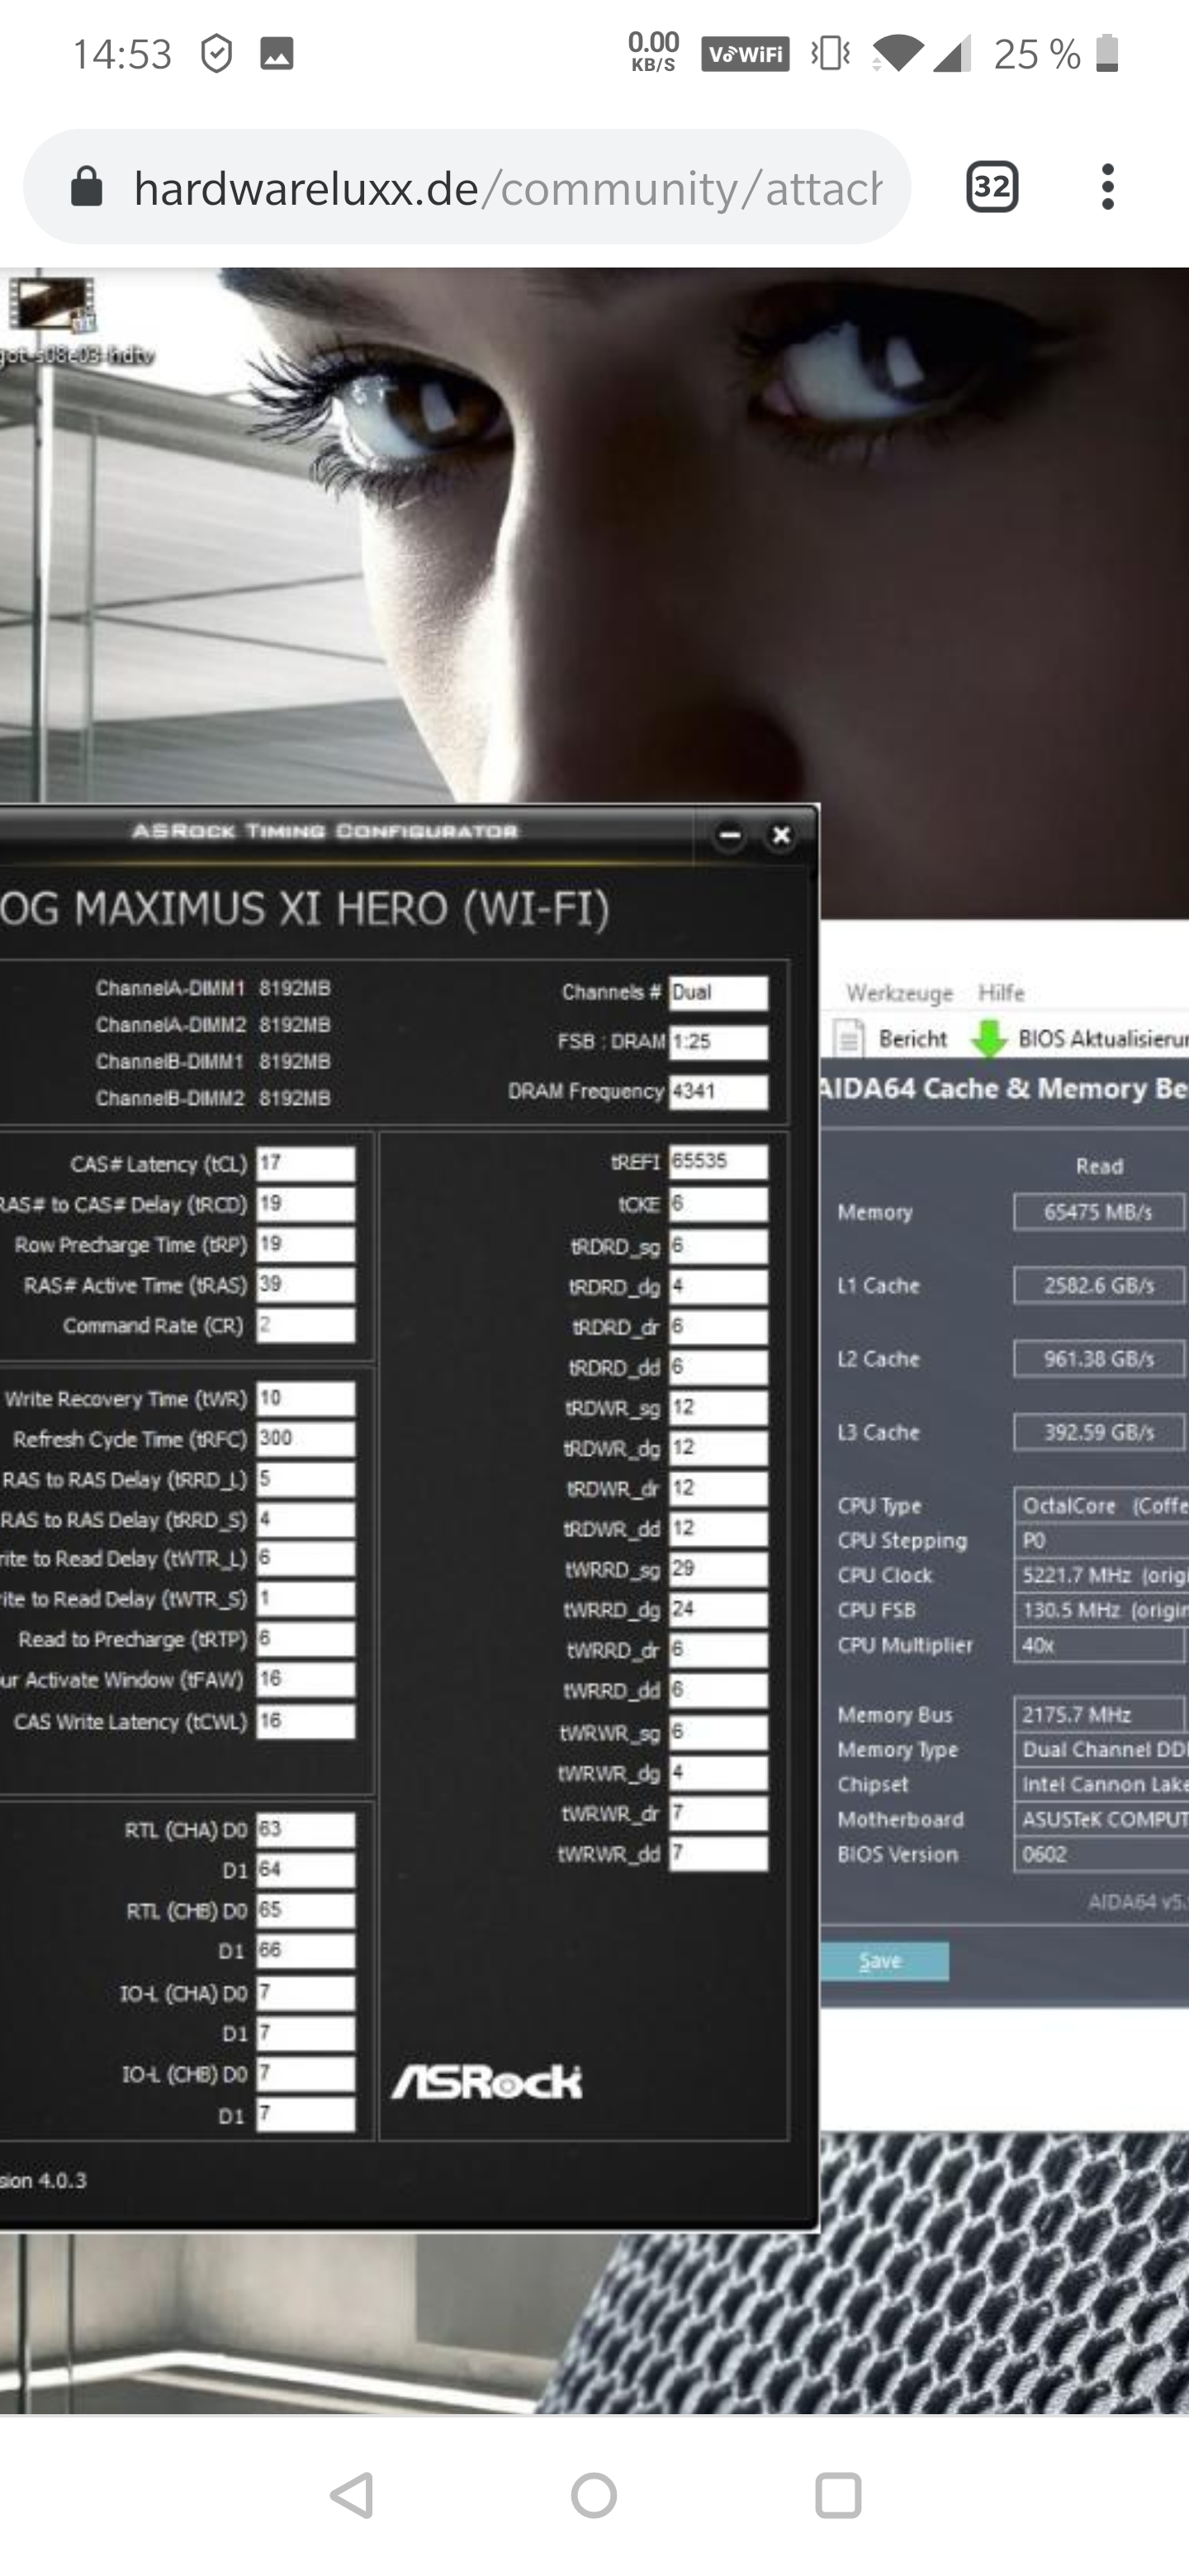Close the ASRock Timing Configurator window
Image resolution: width=1189 pixels, height=2576 pixels.
pyautogui.click(x=781, y=835)
